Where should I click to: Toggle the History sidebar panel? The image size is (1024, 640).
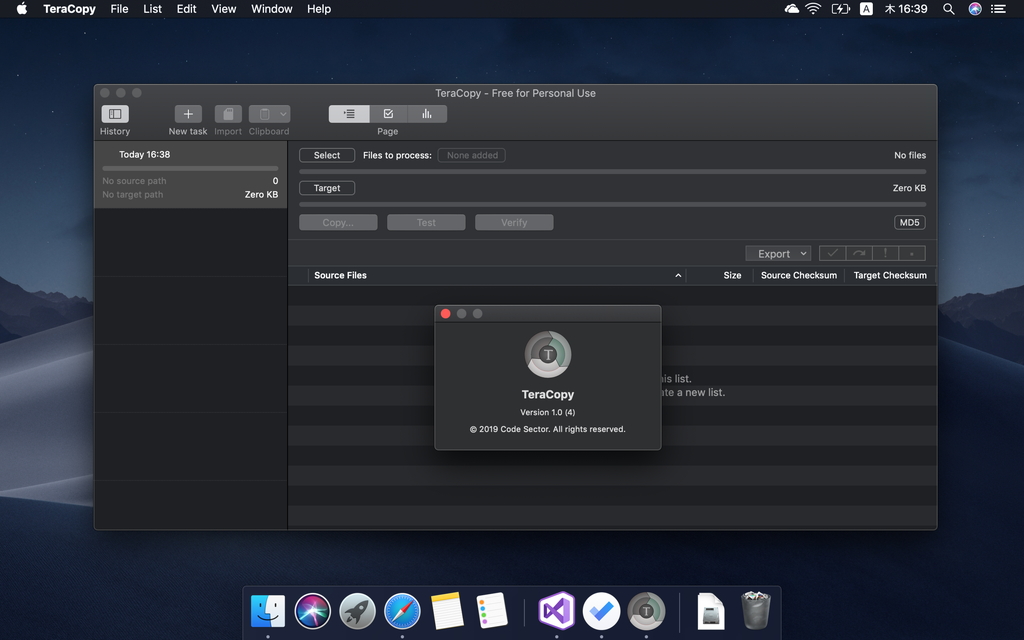114,114
